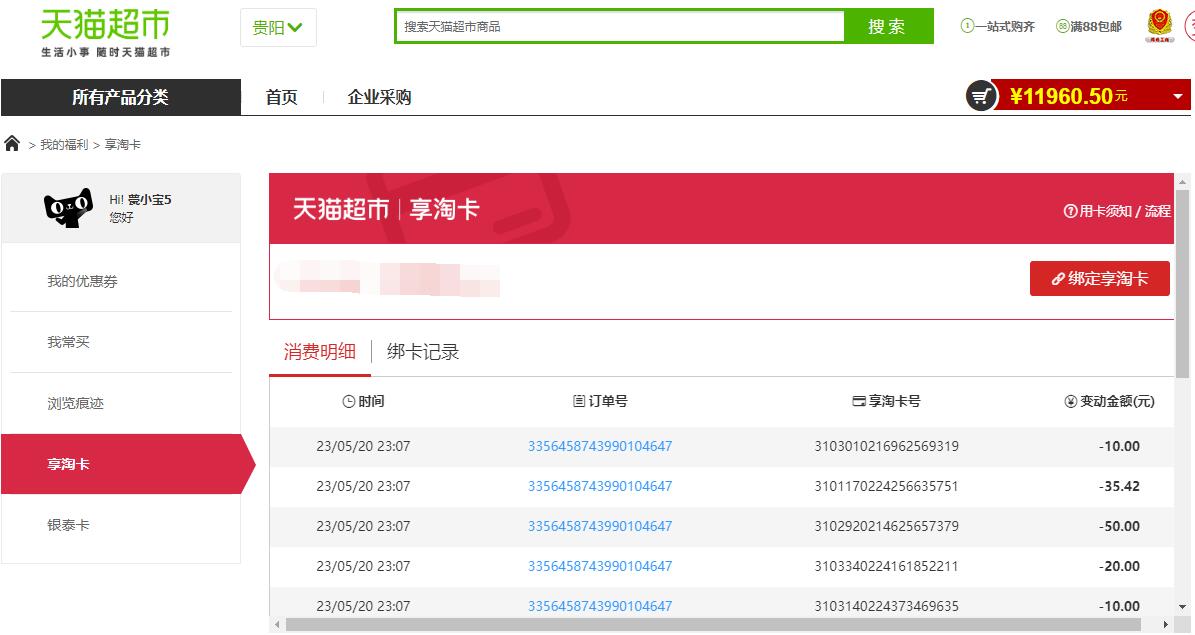Open 所有产品分类 menu

pyautogui.click(x=120, y=97)
